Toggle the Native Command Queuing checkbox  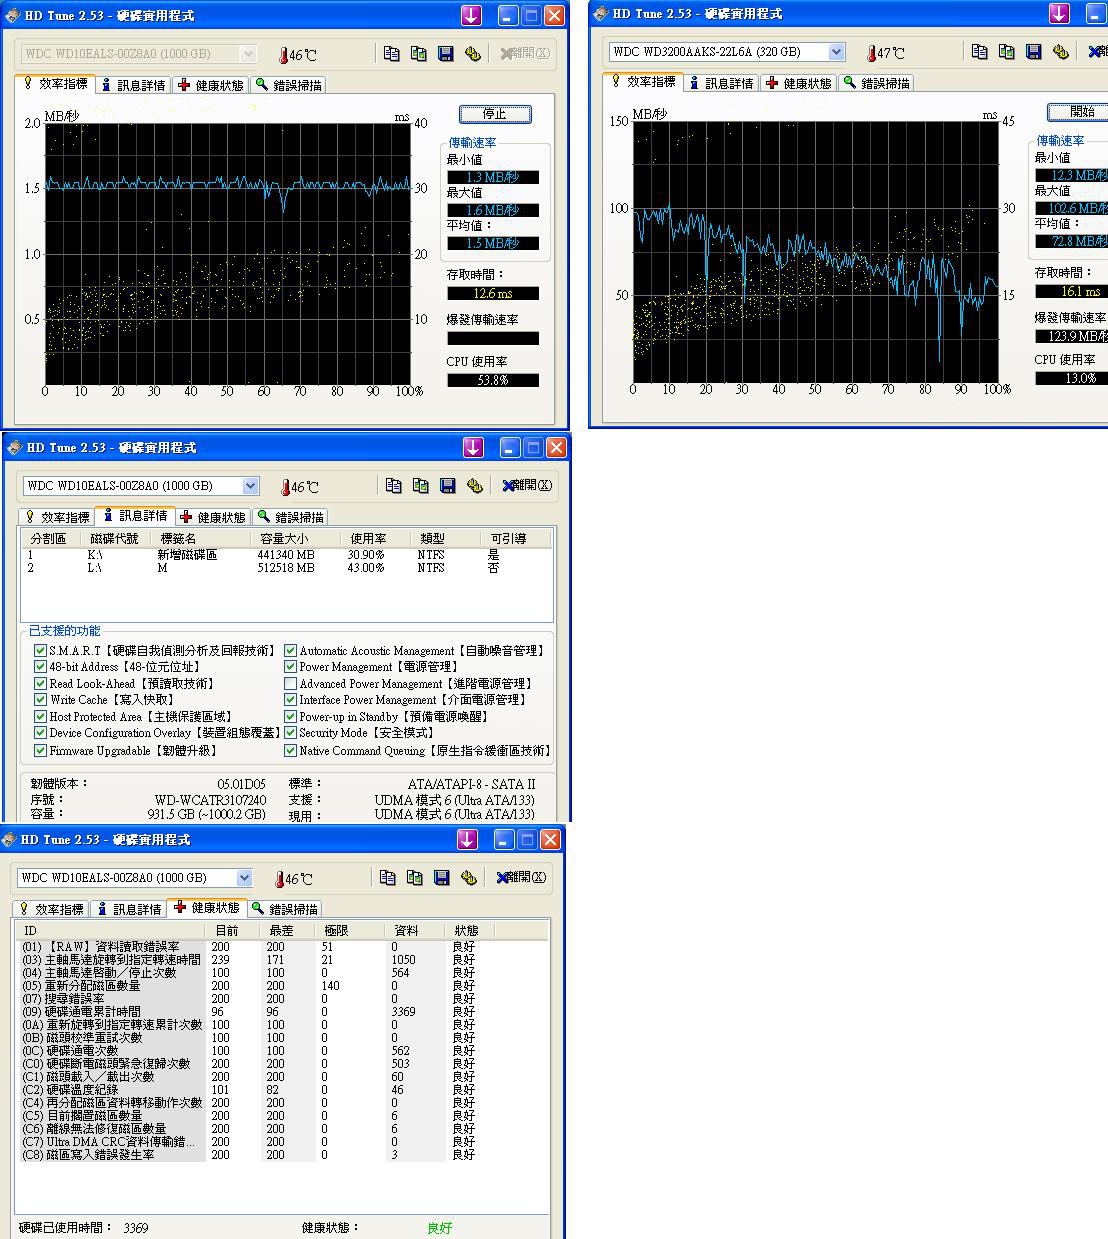tap(291, 751)
